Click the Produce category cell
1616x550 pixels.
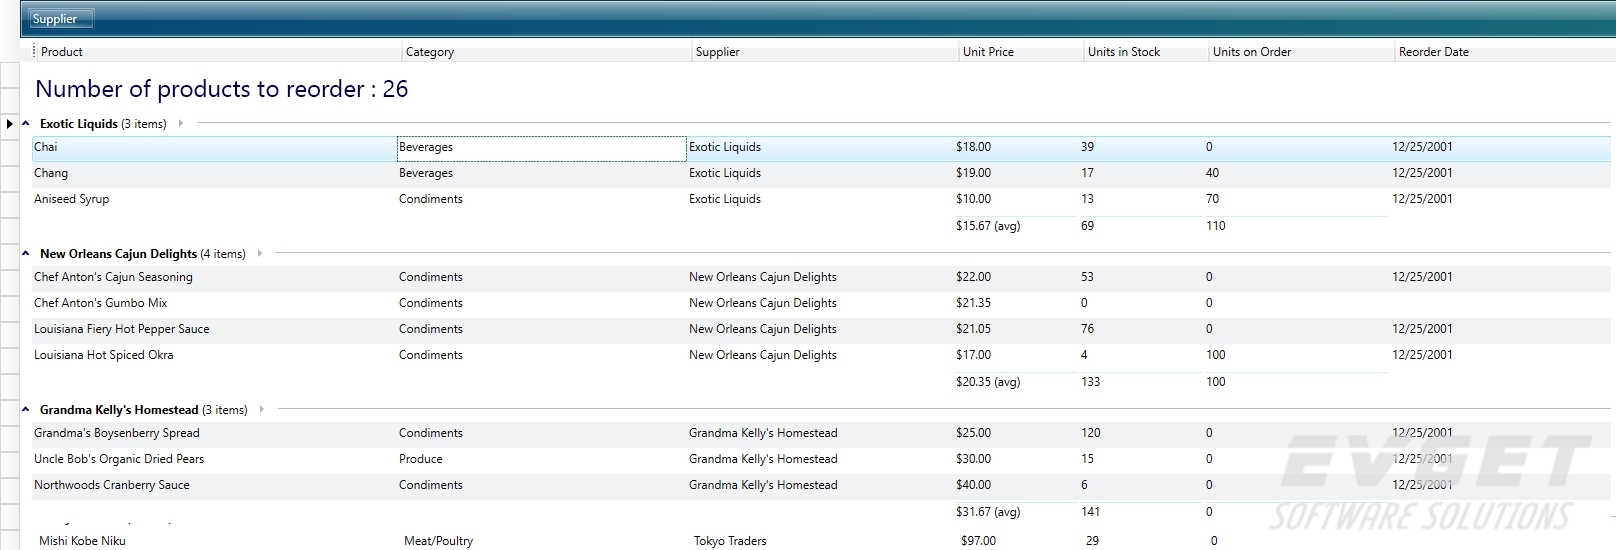pyautogui.click(x=541, y=459)
